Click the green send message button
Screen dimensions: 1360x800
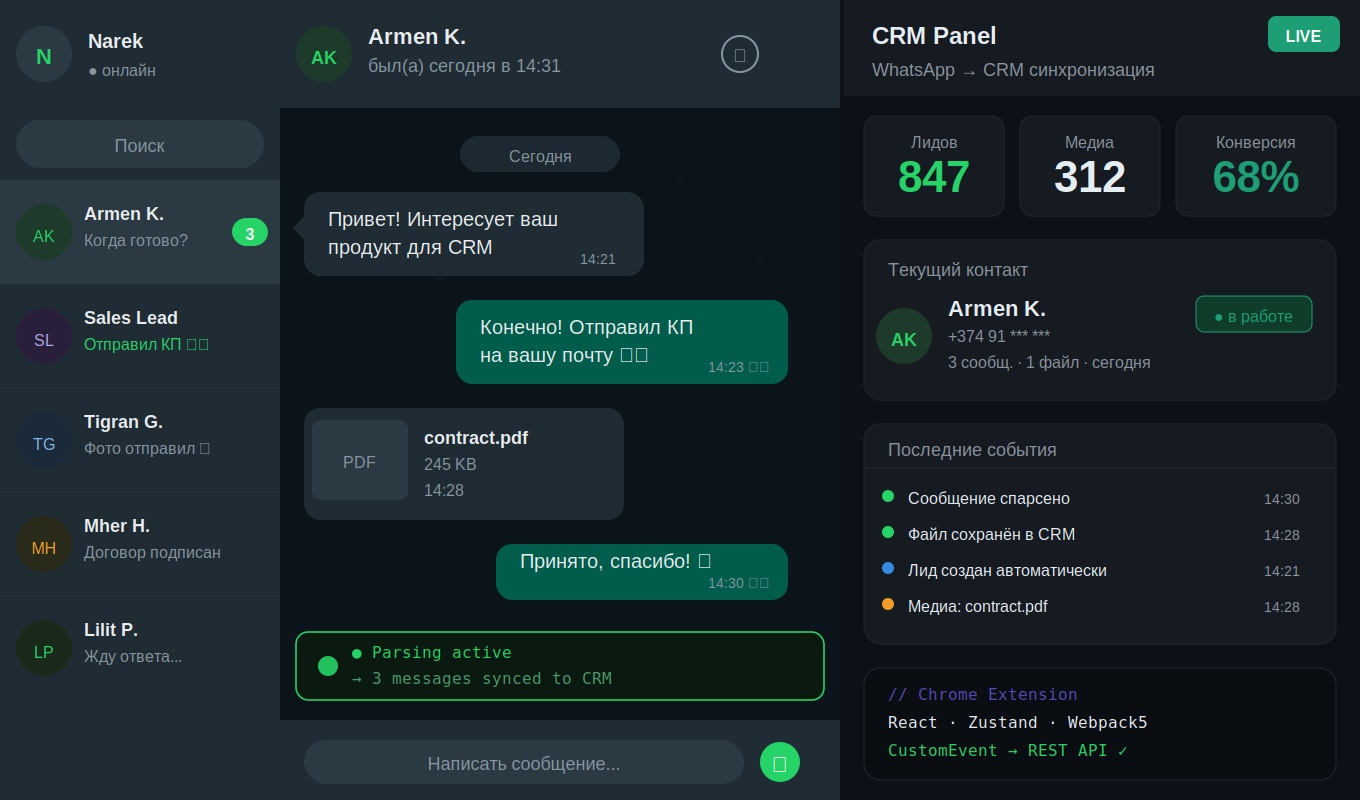(x=780, y=762)
